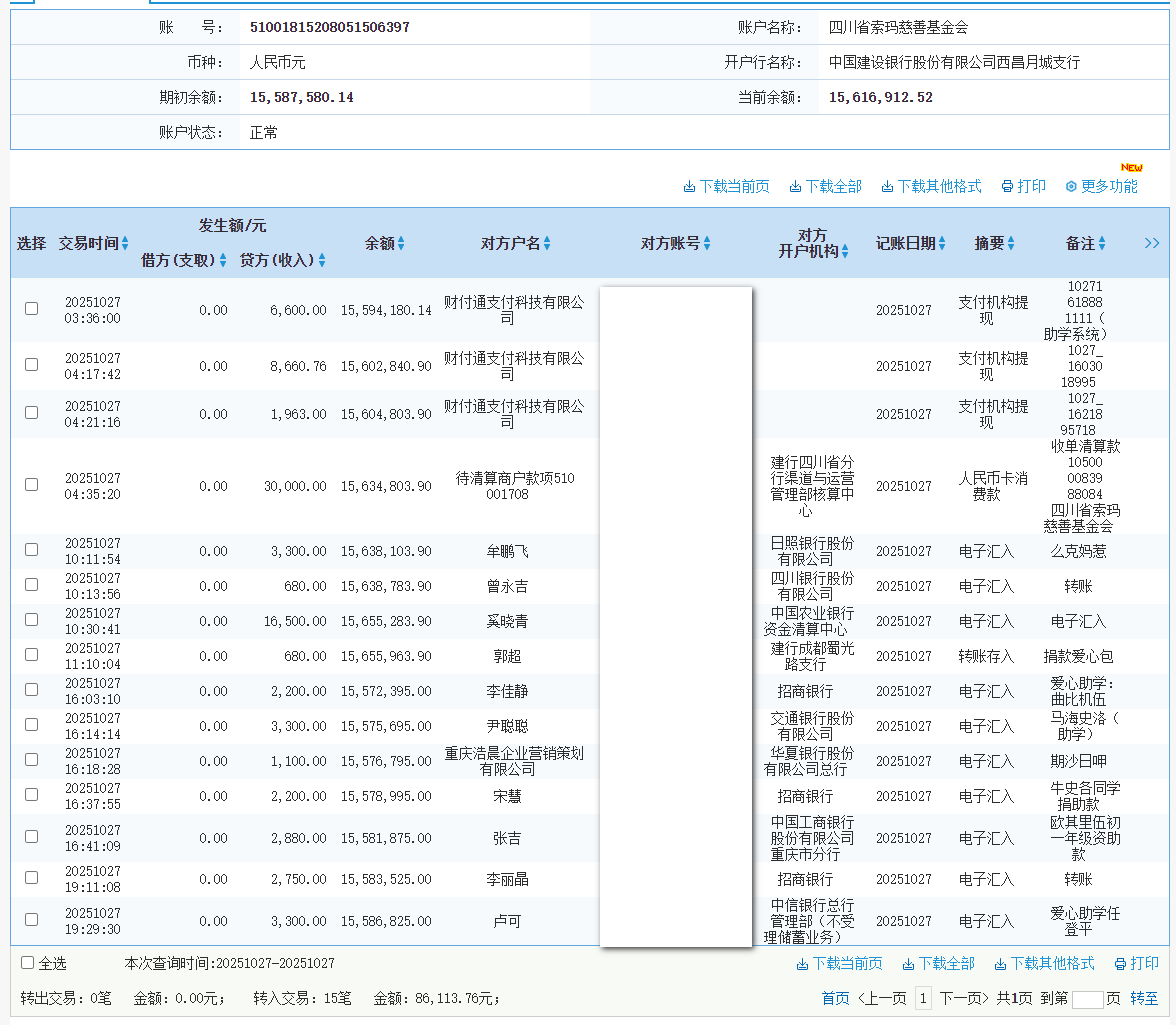
Task: Click the bottom 下载当前页 icon
Action: tap(801, 963)
